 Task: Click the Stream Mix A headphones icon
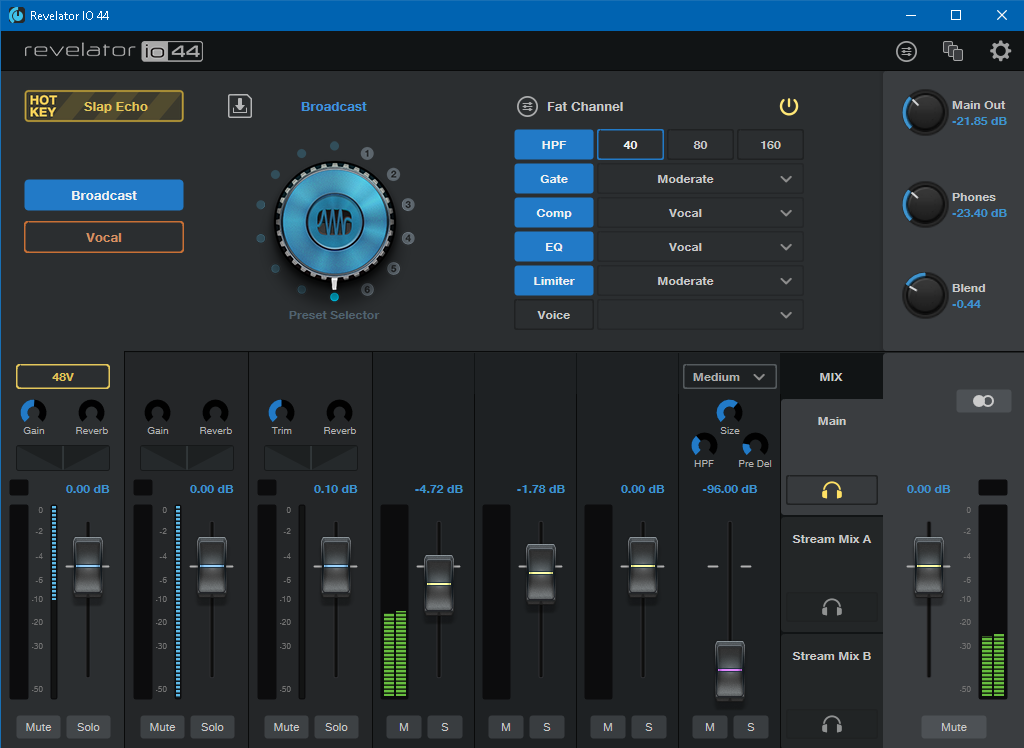pos(831,608)
